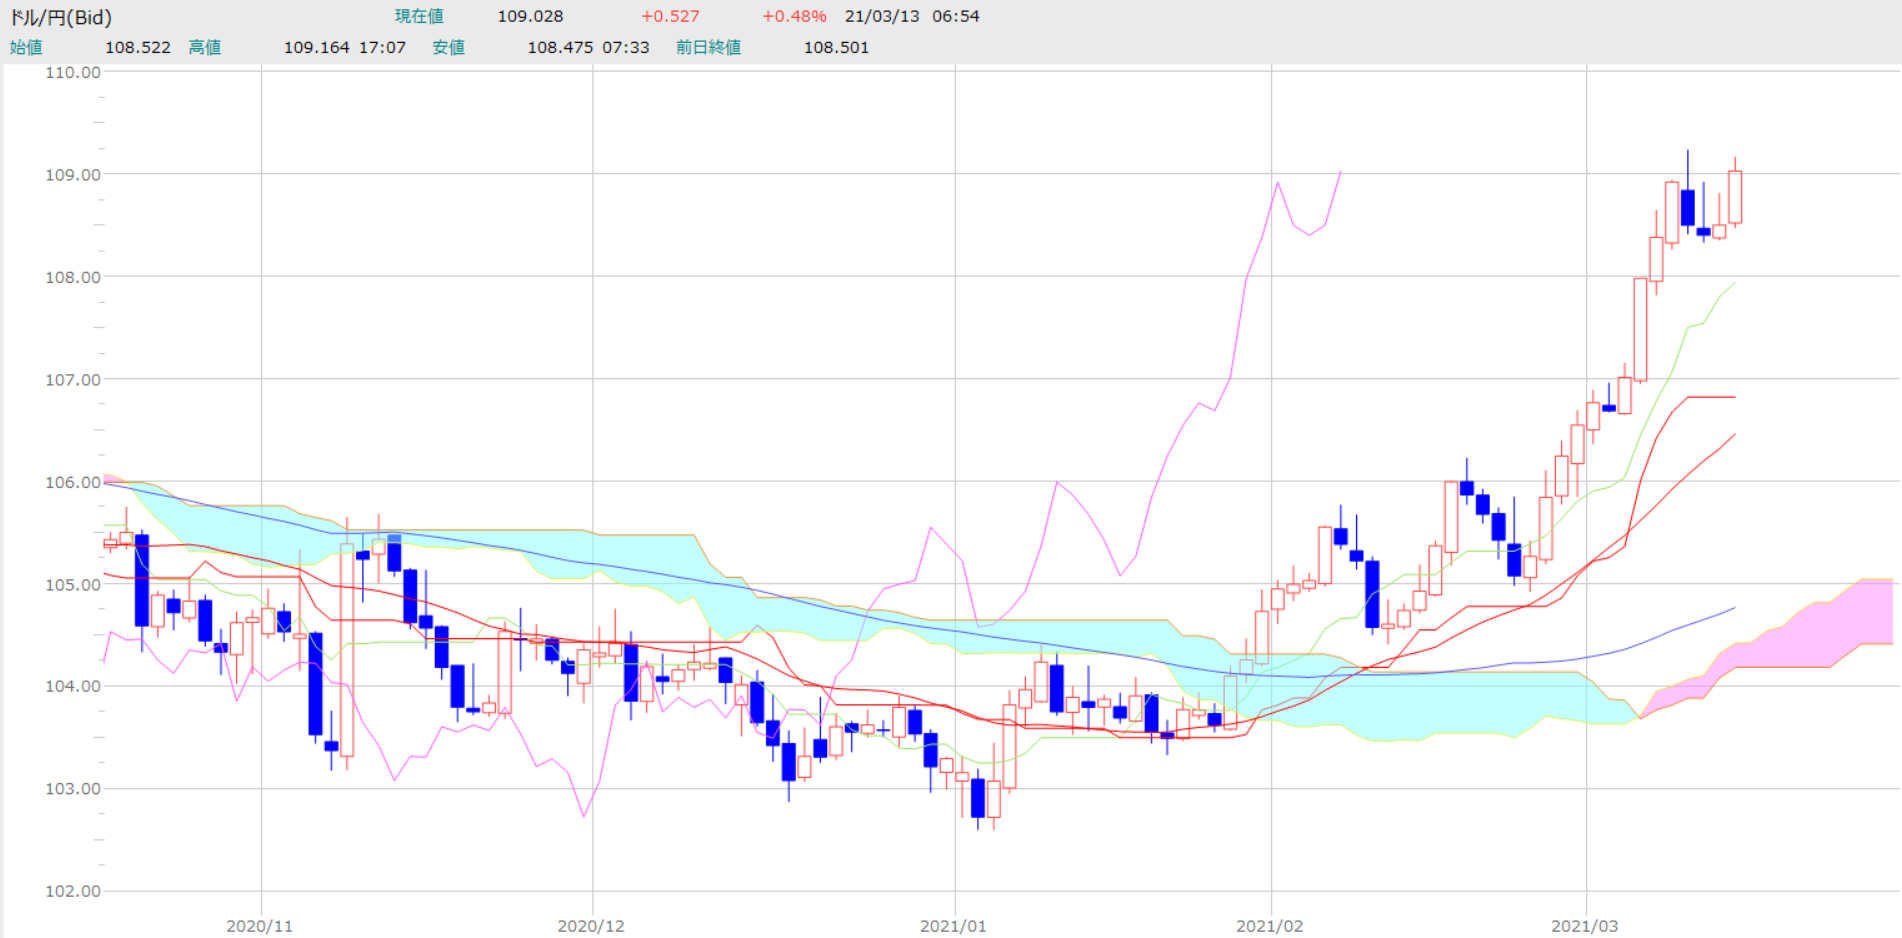Click the previous close value 108.501
The height and width of the screenshot is (938, 1902).
[x=836, y=47]
